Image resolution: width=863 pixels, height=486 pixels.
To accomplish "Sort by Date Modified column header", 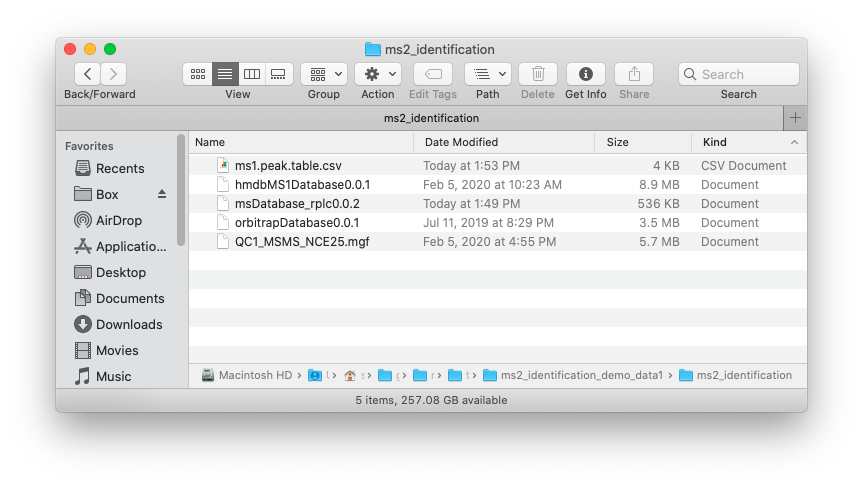I will 504,142.
